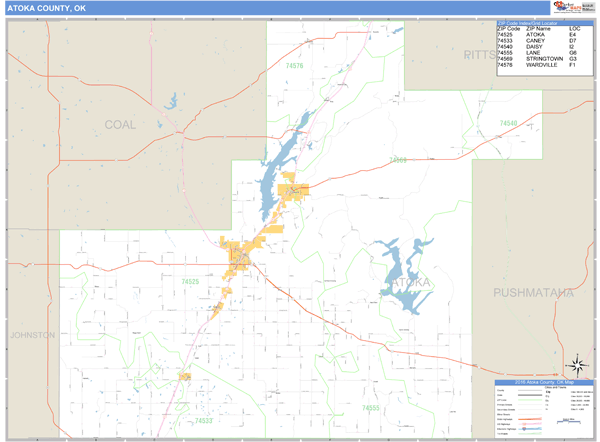
Task: Click the 74540 ZIP code label on the map
Action: [507, 123]
